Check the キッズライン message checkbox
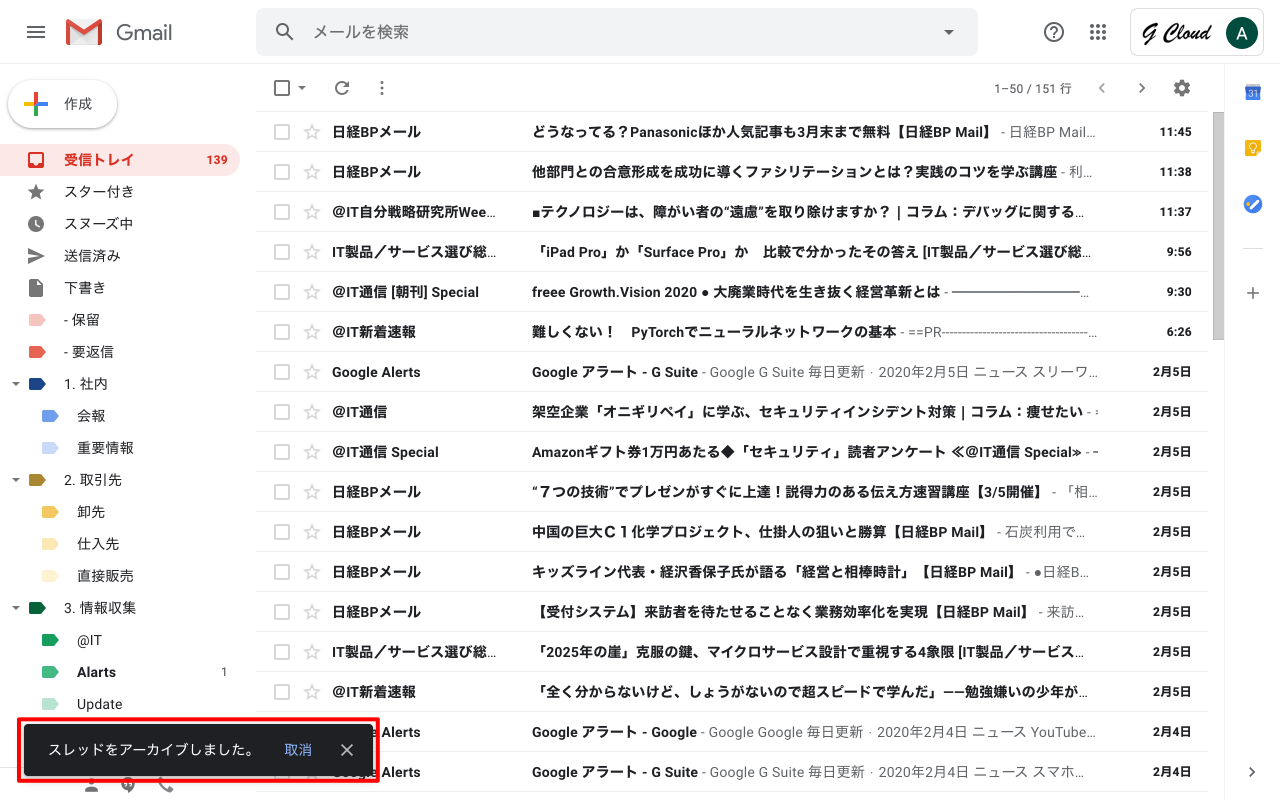This screenshot has width=1280, height=800. point(282,572)
